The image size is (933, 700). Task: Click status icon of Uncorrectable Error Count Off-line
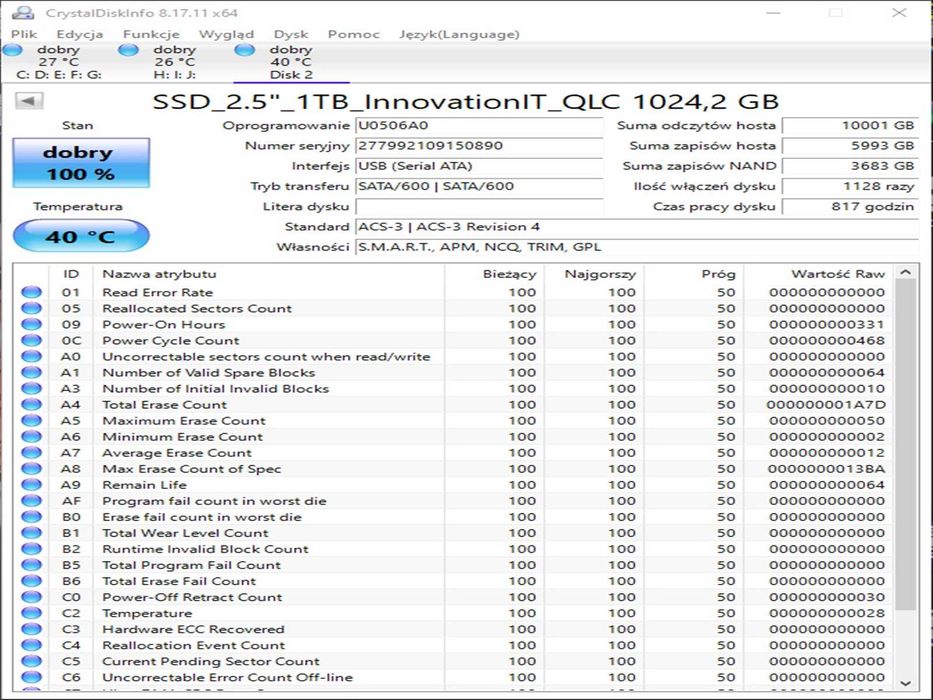[x=32, y=677]
